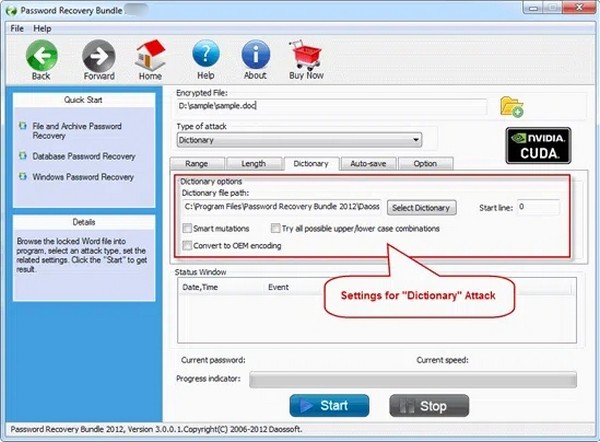This screenshot has width=600, height=442.
Task: Click icon beside File and Archive Password Recovery
Action: [23, 126]
